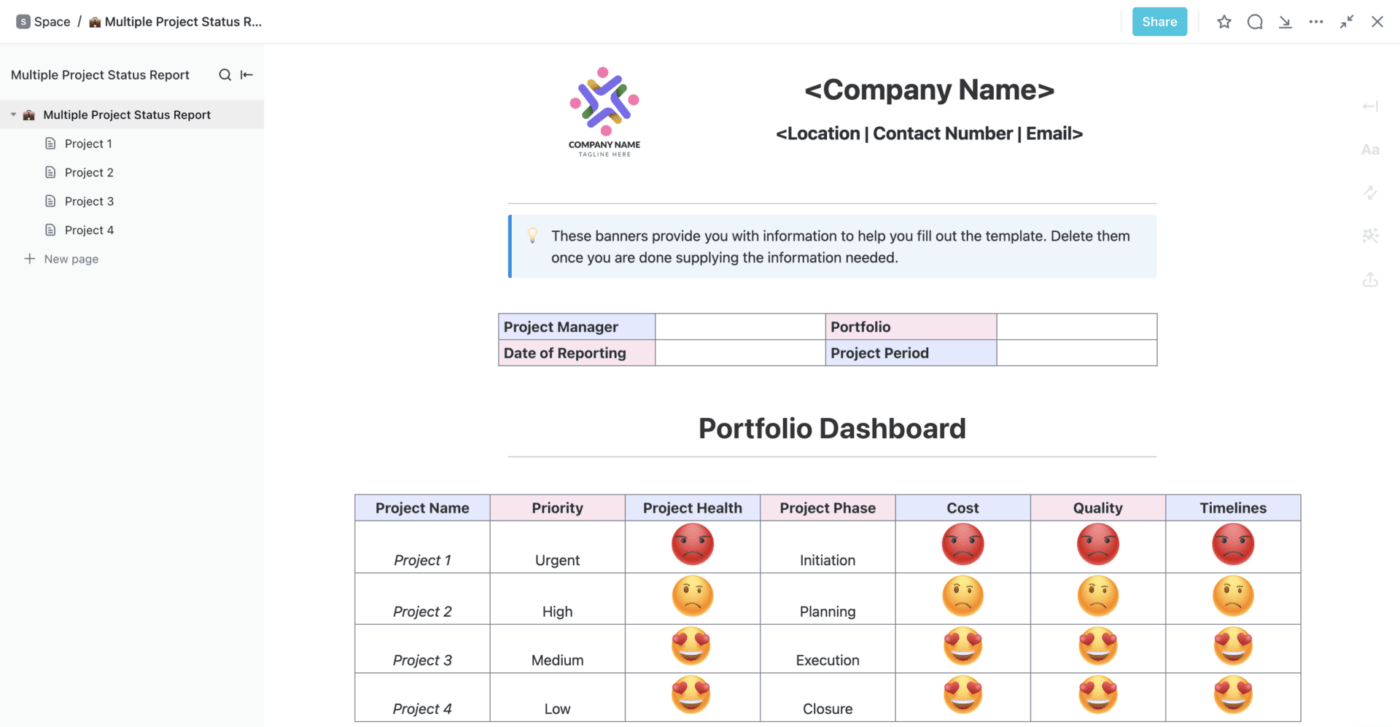This screenshot has height=727, width=1400.
Task: Click the Share button
Action: pyautogui.click(x=1159, y=22)
